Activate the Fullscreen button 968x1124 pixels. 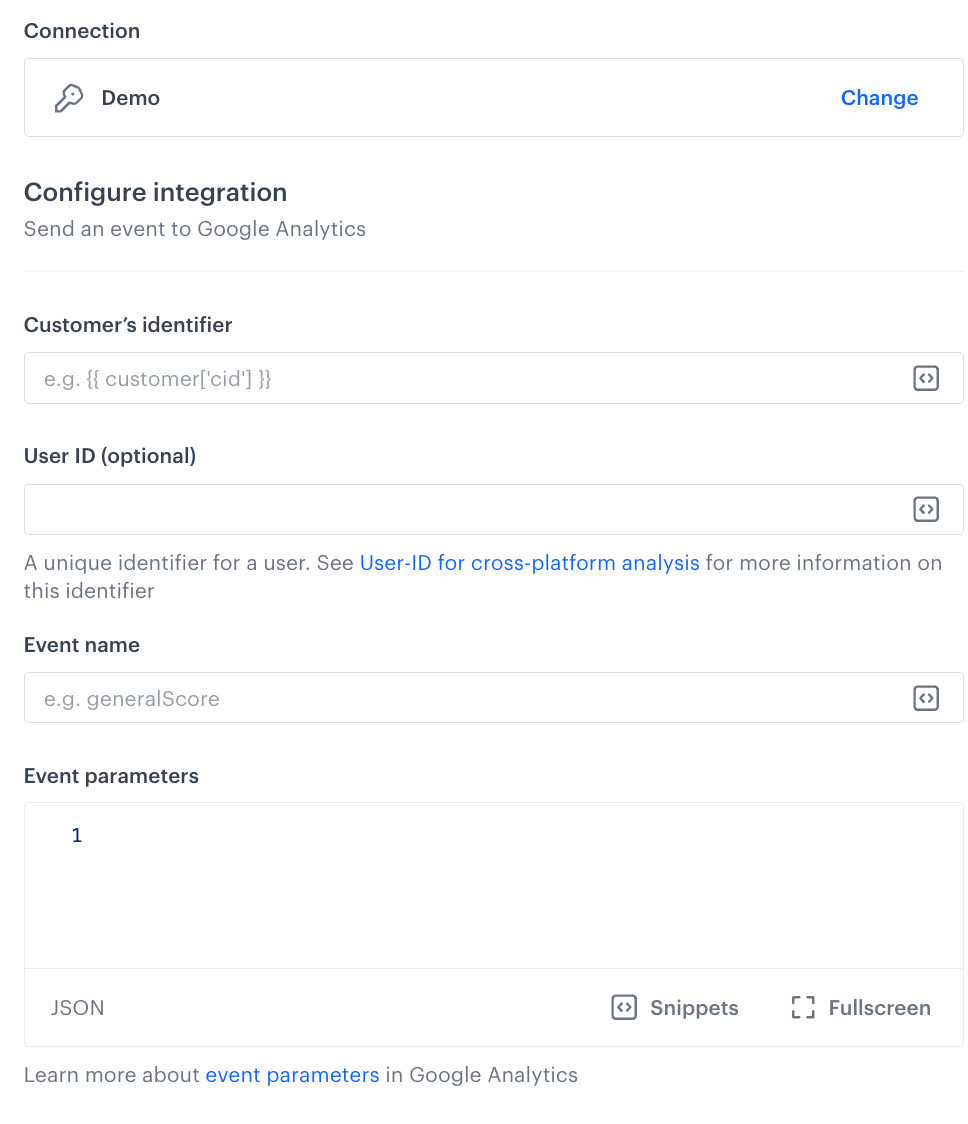858,1007
